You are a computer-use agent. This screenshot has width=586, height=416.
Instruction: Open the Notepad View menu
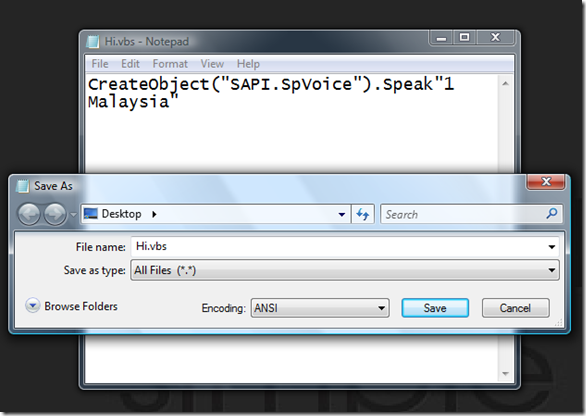212,64
